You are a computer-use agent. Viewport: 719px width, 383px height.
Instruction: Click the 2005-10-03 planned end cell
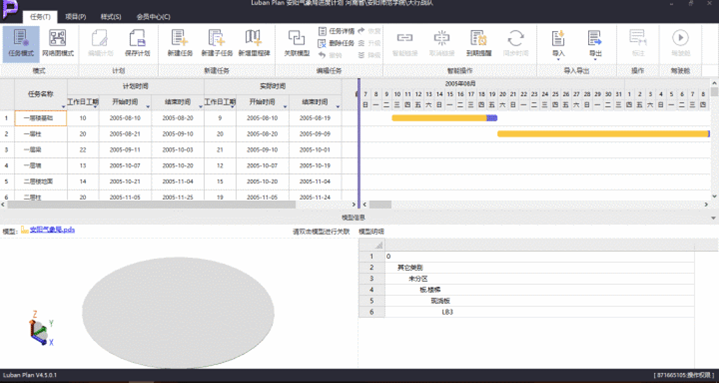[x=177, y=150]
